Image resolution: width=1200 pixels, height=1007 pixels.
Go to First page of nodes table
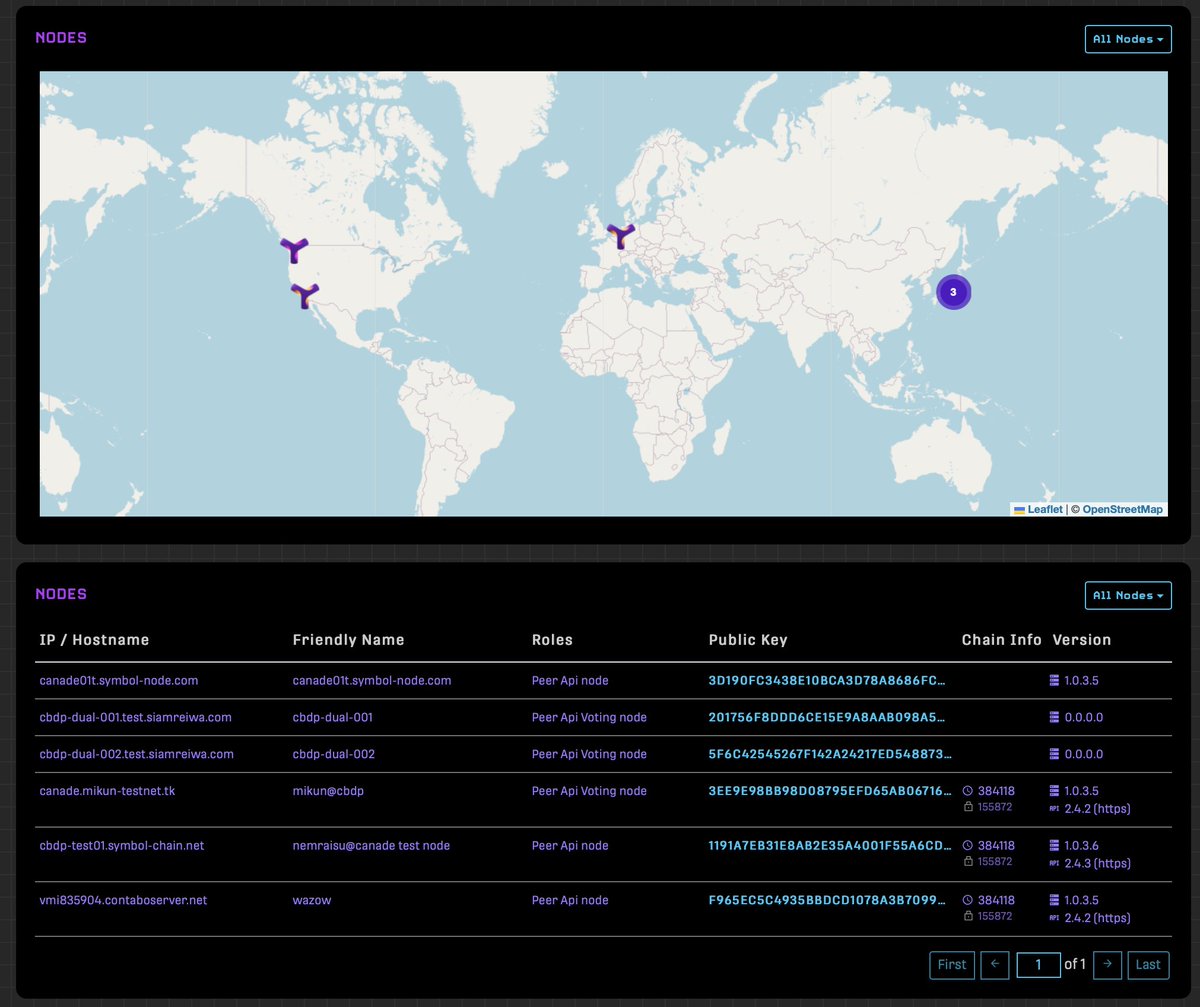click(952, 965)
